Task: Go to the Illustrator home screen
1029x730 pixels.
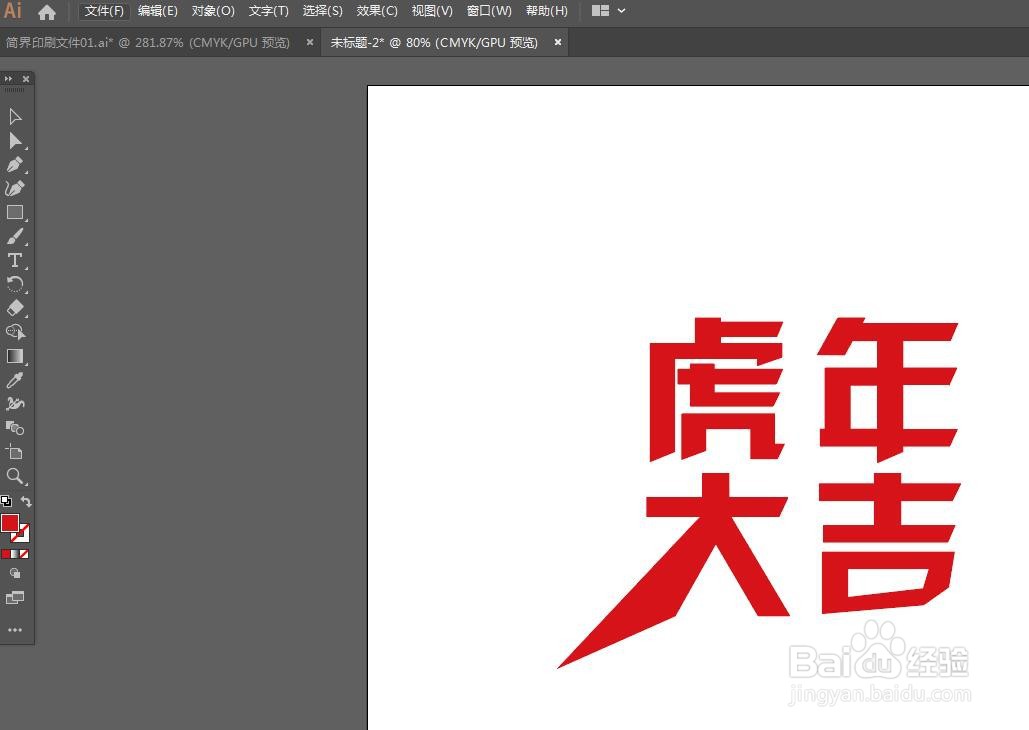Action: 47,12
